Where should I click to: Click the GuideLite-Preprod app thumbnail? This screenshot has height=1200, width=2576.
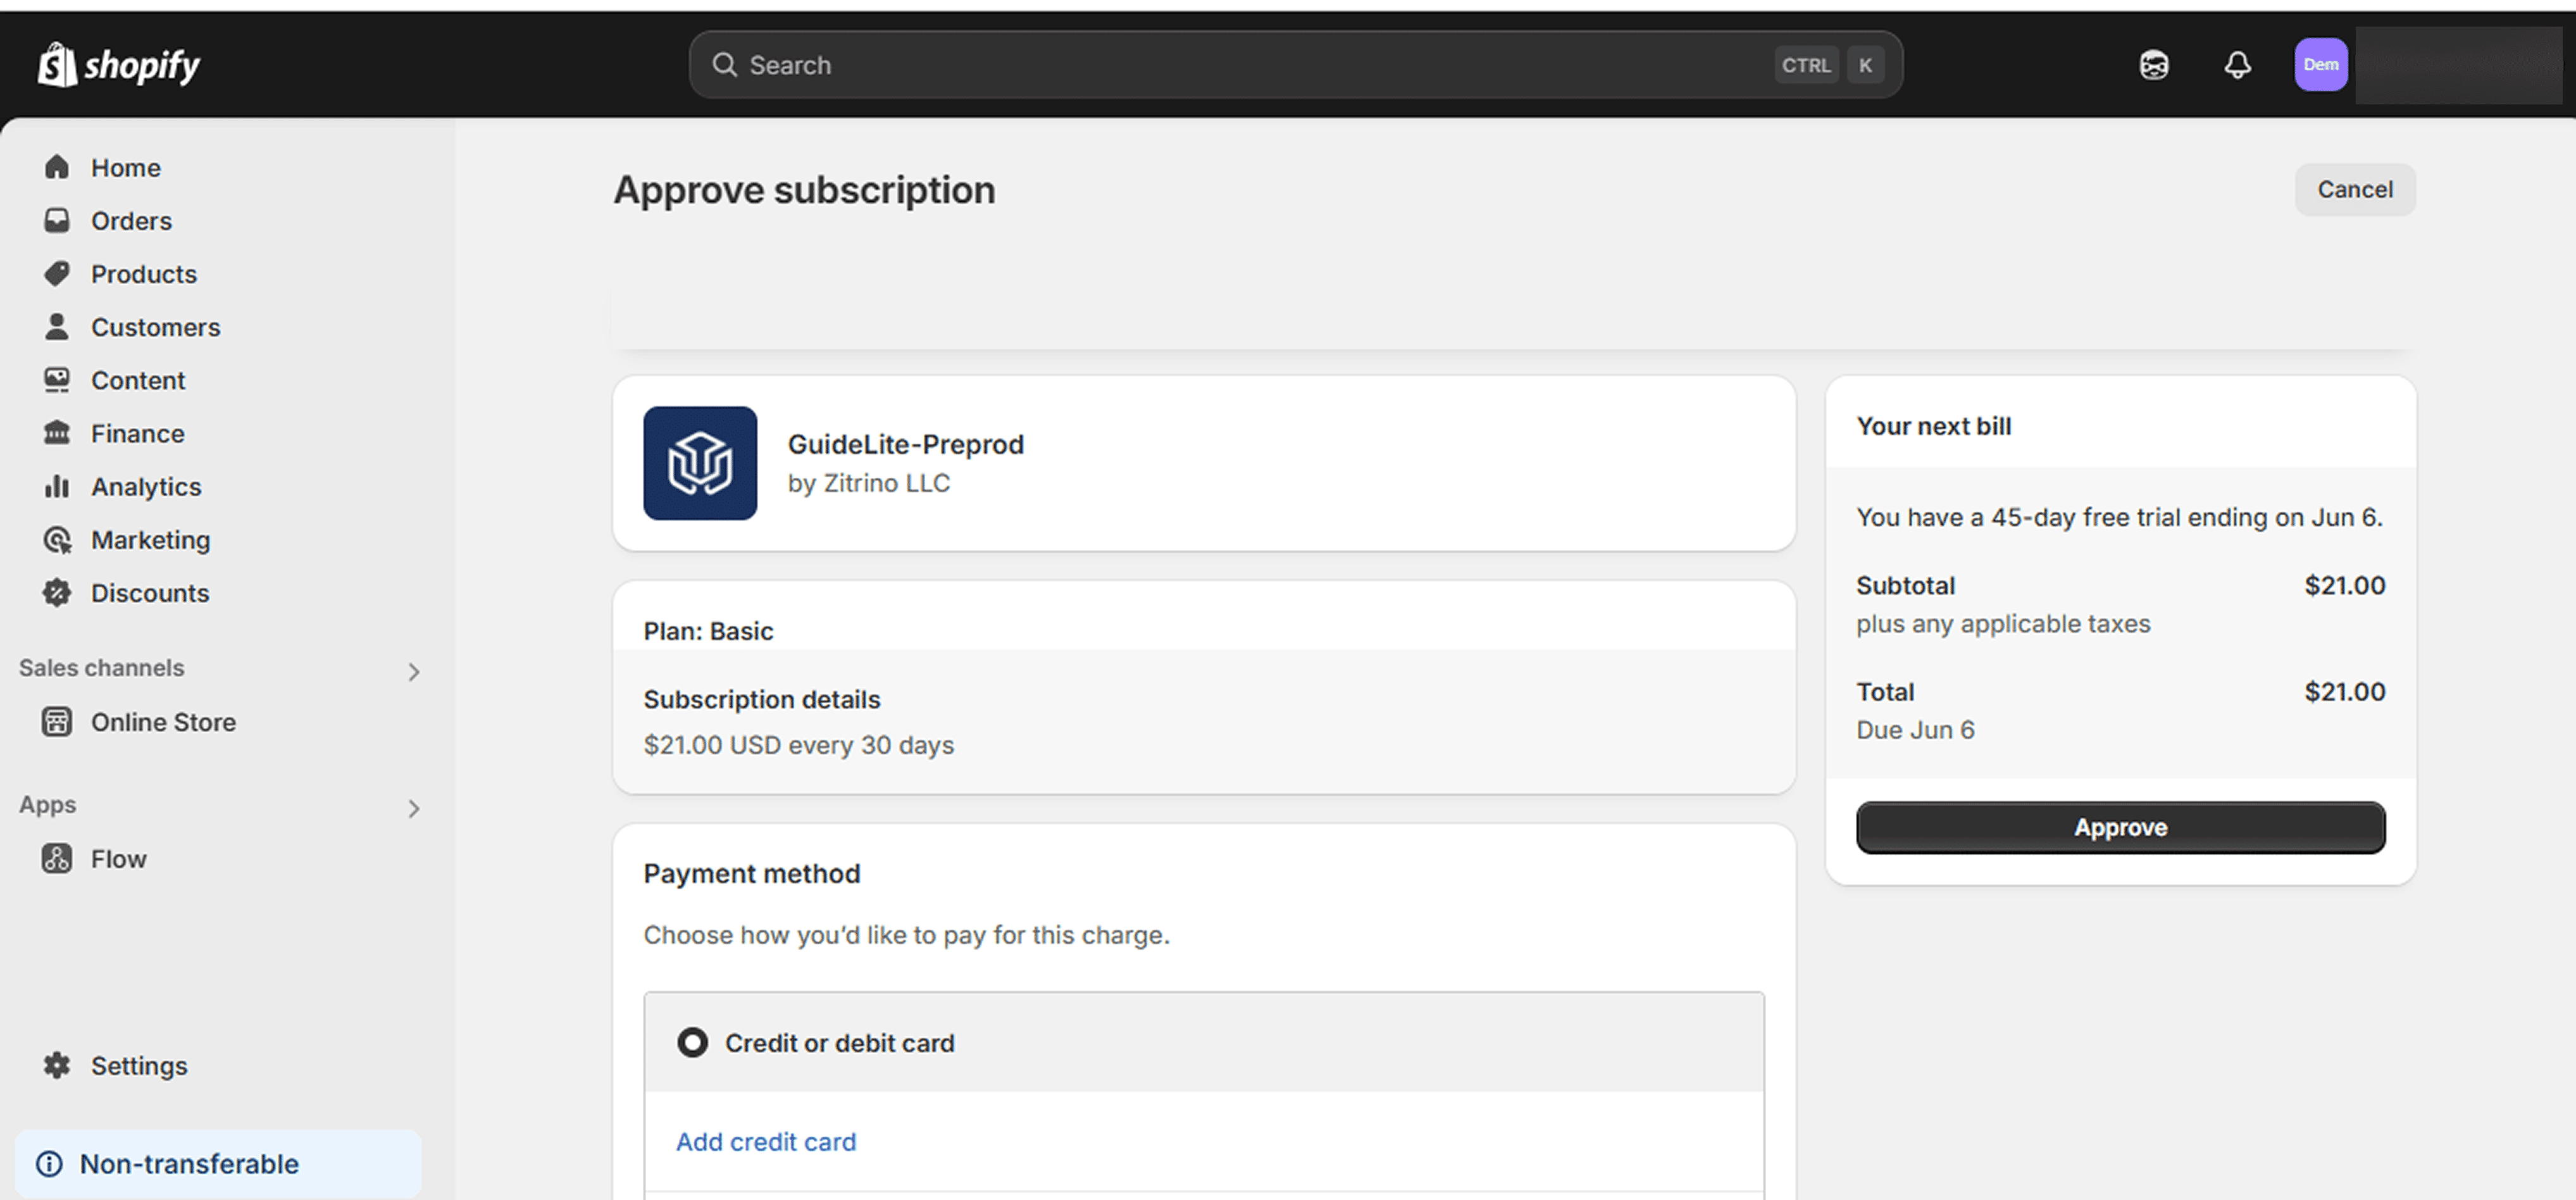(700, 463)
